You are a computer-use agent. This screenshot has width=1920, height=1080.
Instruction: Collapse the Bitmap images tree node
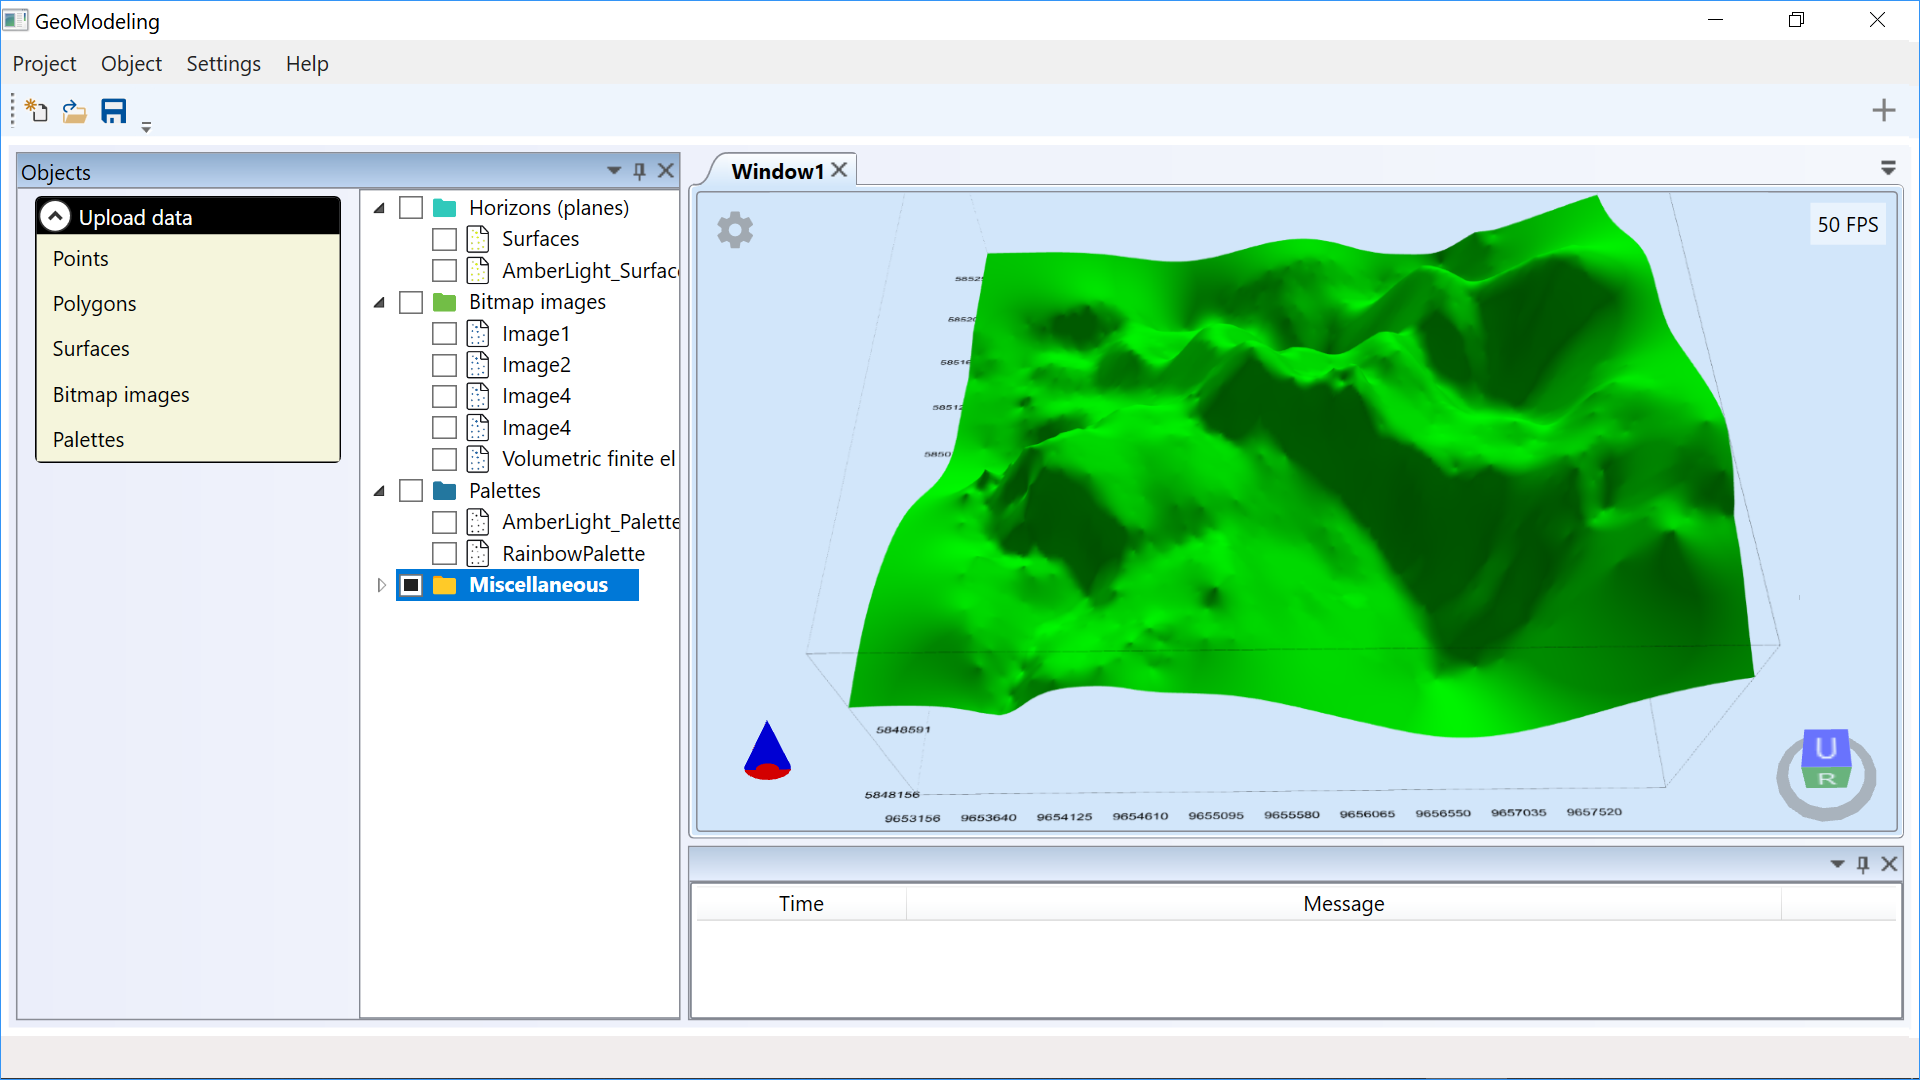tap(379, 302)
